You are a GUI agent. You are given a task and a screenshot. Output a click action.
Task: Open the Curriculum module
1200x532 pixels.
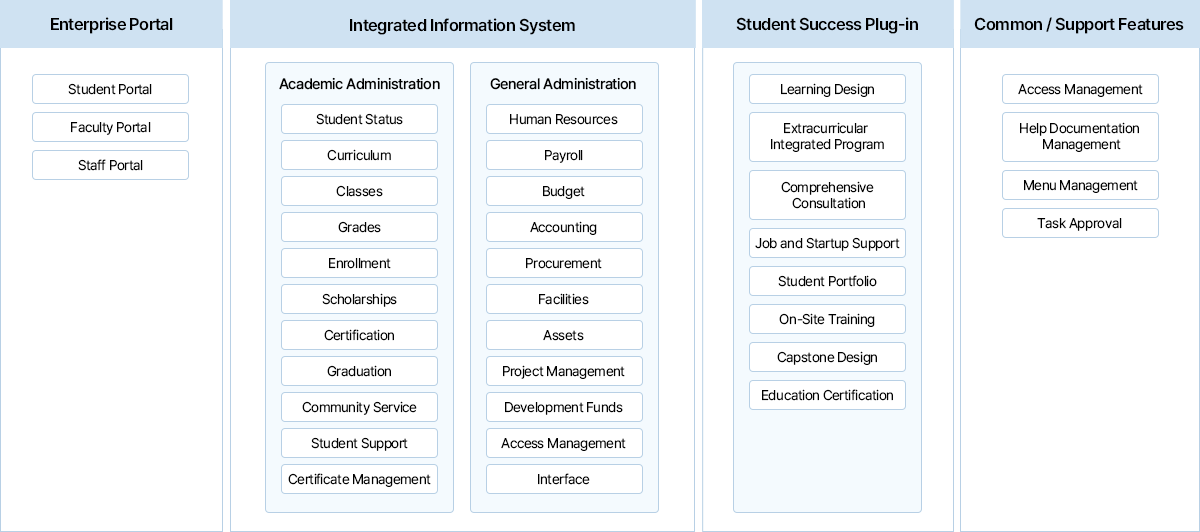pos(359,155)
